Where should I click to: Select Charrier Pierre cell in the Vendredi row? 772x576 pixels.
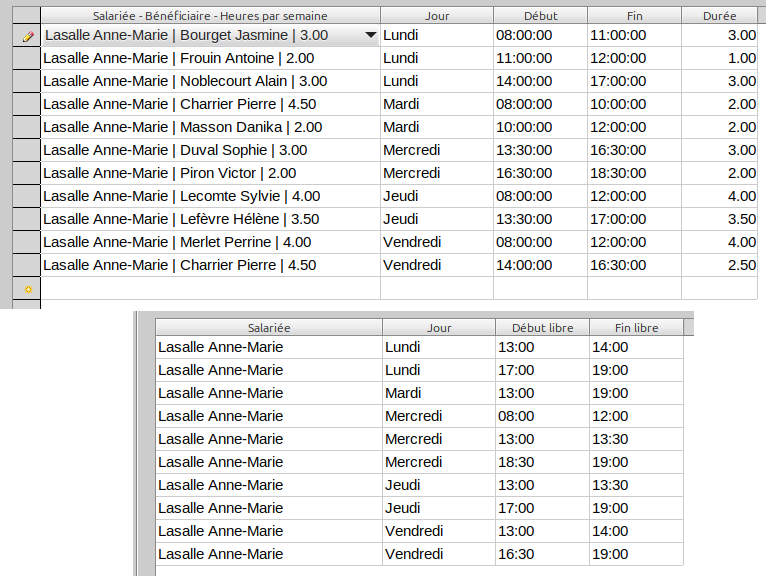point(211,265)
